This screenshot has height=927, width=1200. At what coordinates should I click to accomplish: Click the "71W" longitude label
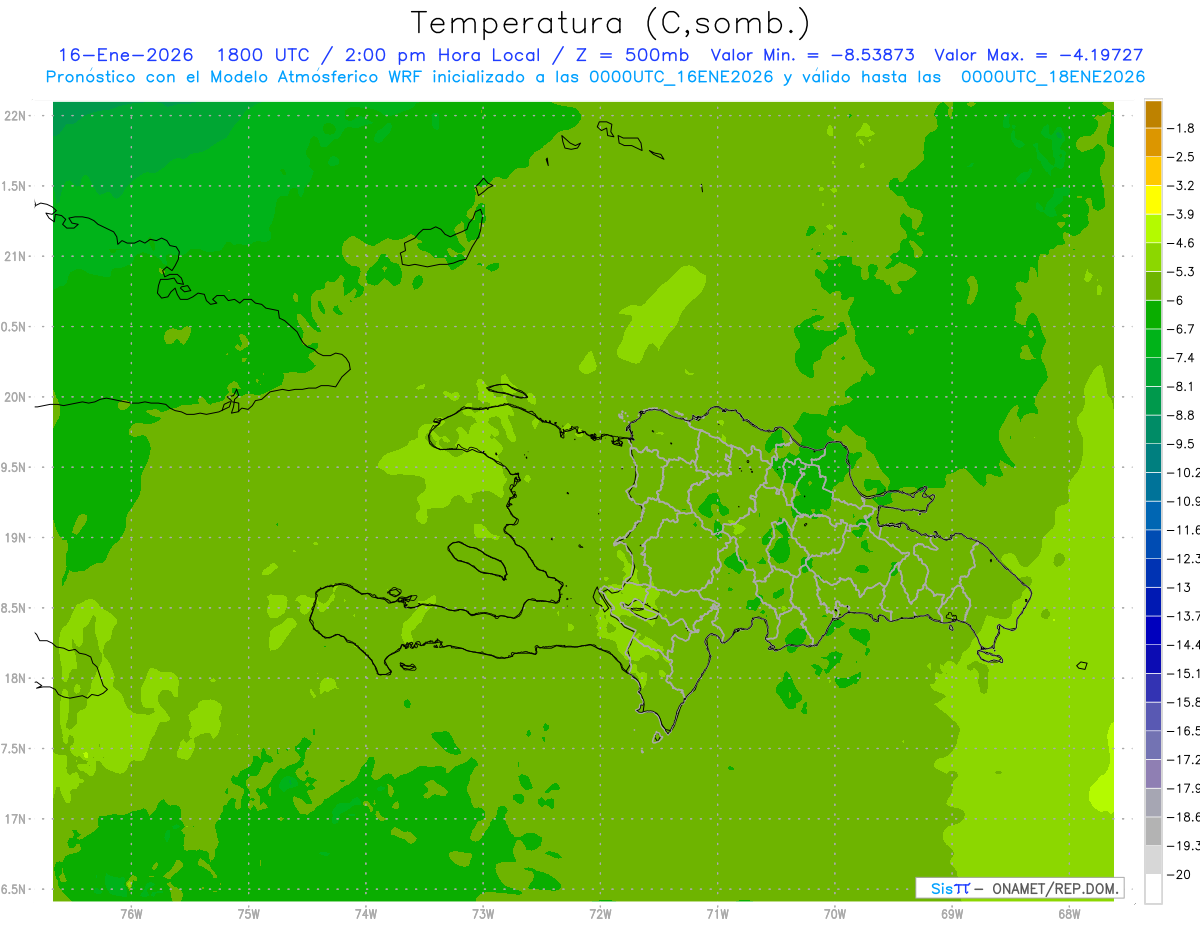(717, 914)
